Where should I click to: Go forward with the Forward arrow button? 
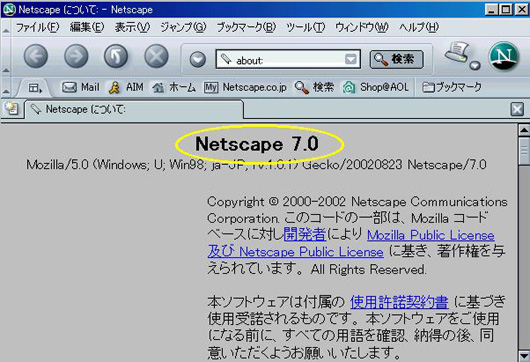(76, 56)
